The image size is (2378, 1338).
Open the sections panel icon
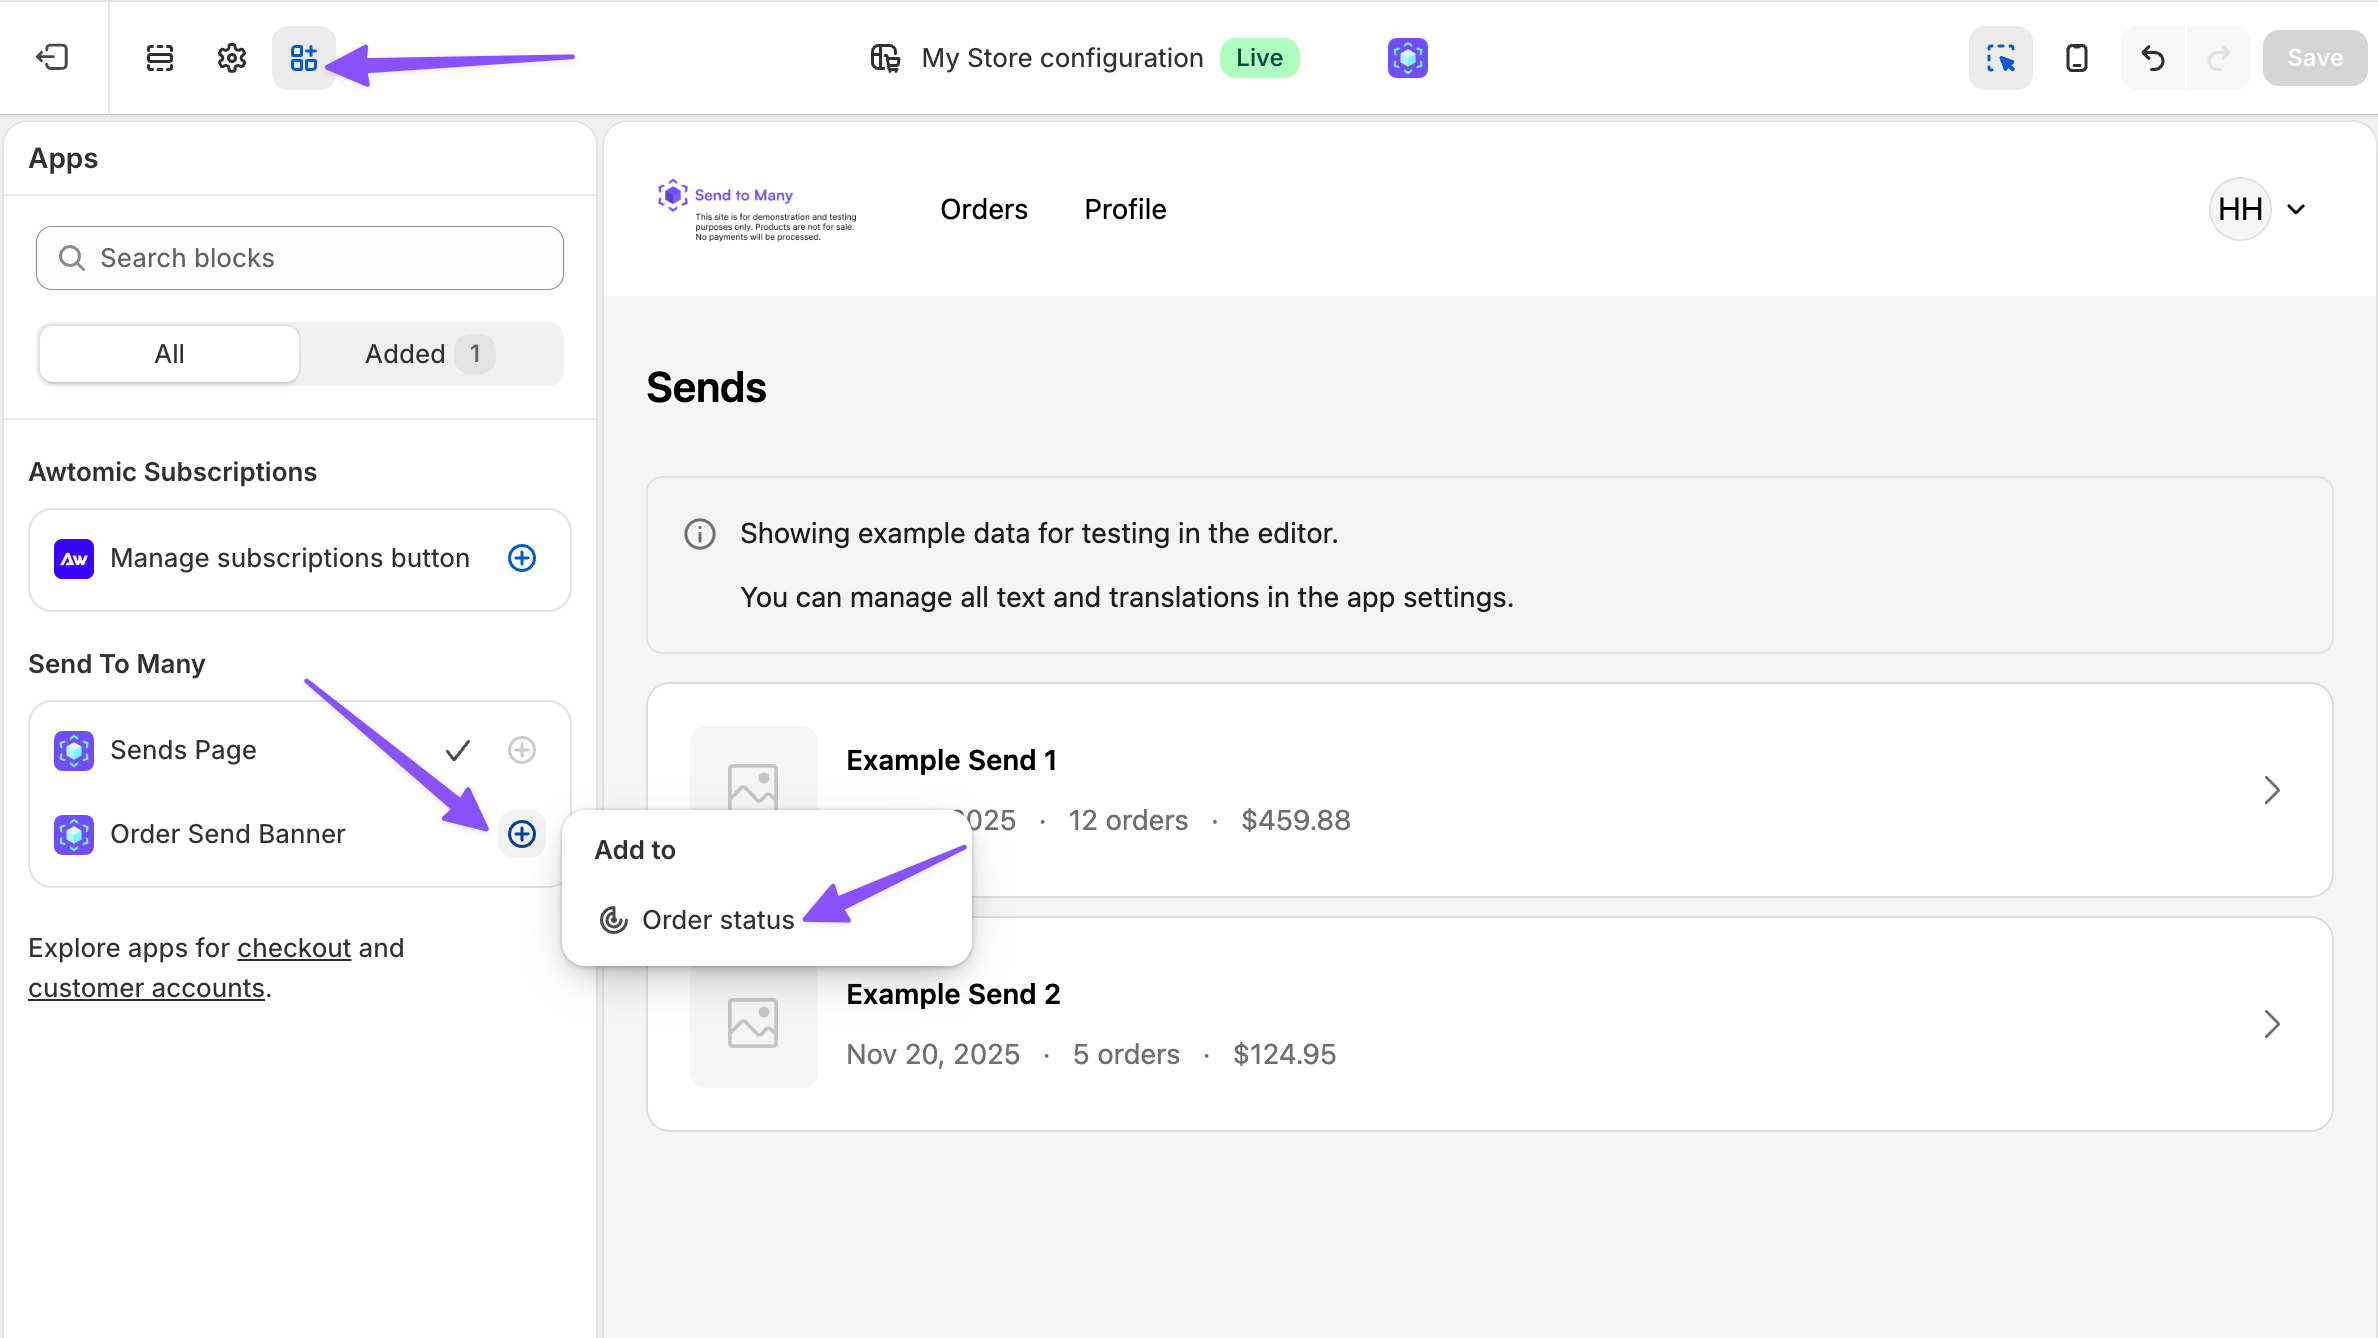pos(158,57)
